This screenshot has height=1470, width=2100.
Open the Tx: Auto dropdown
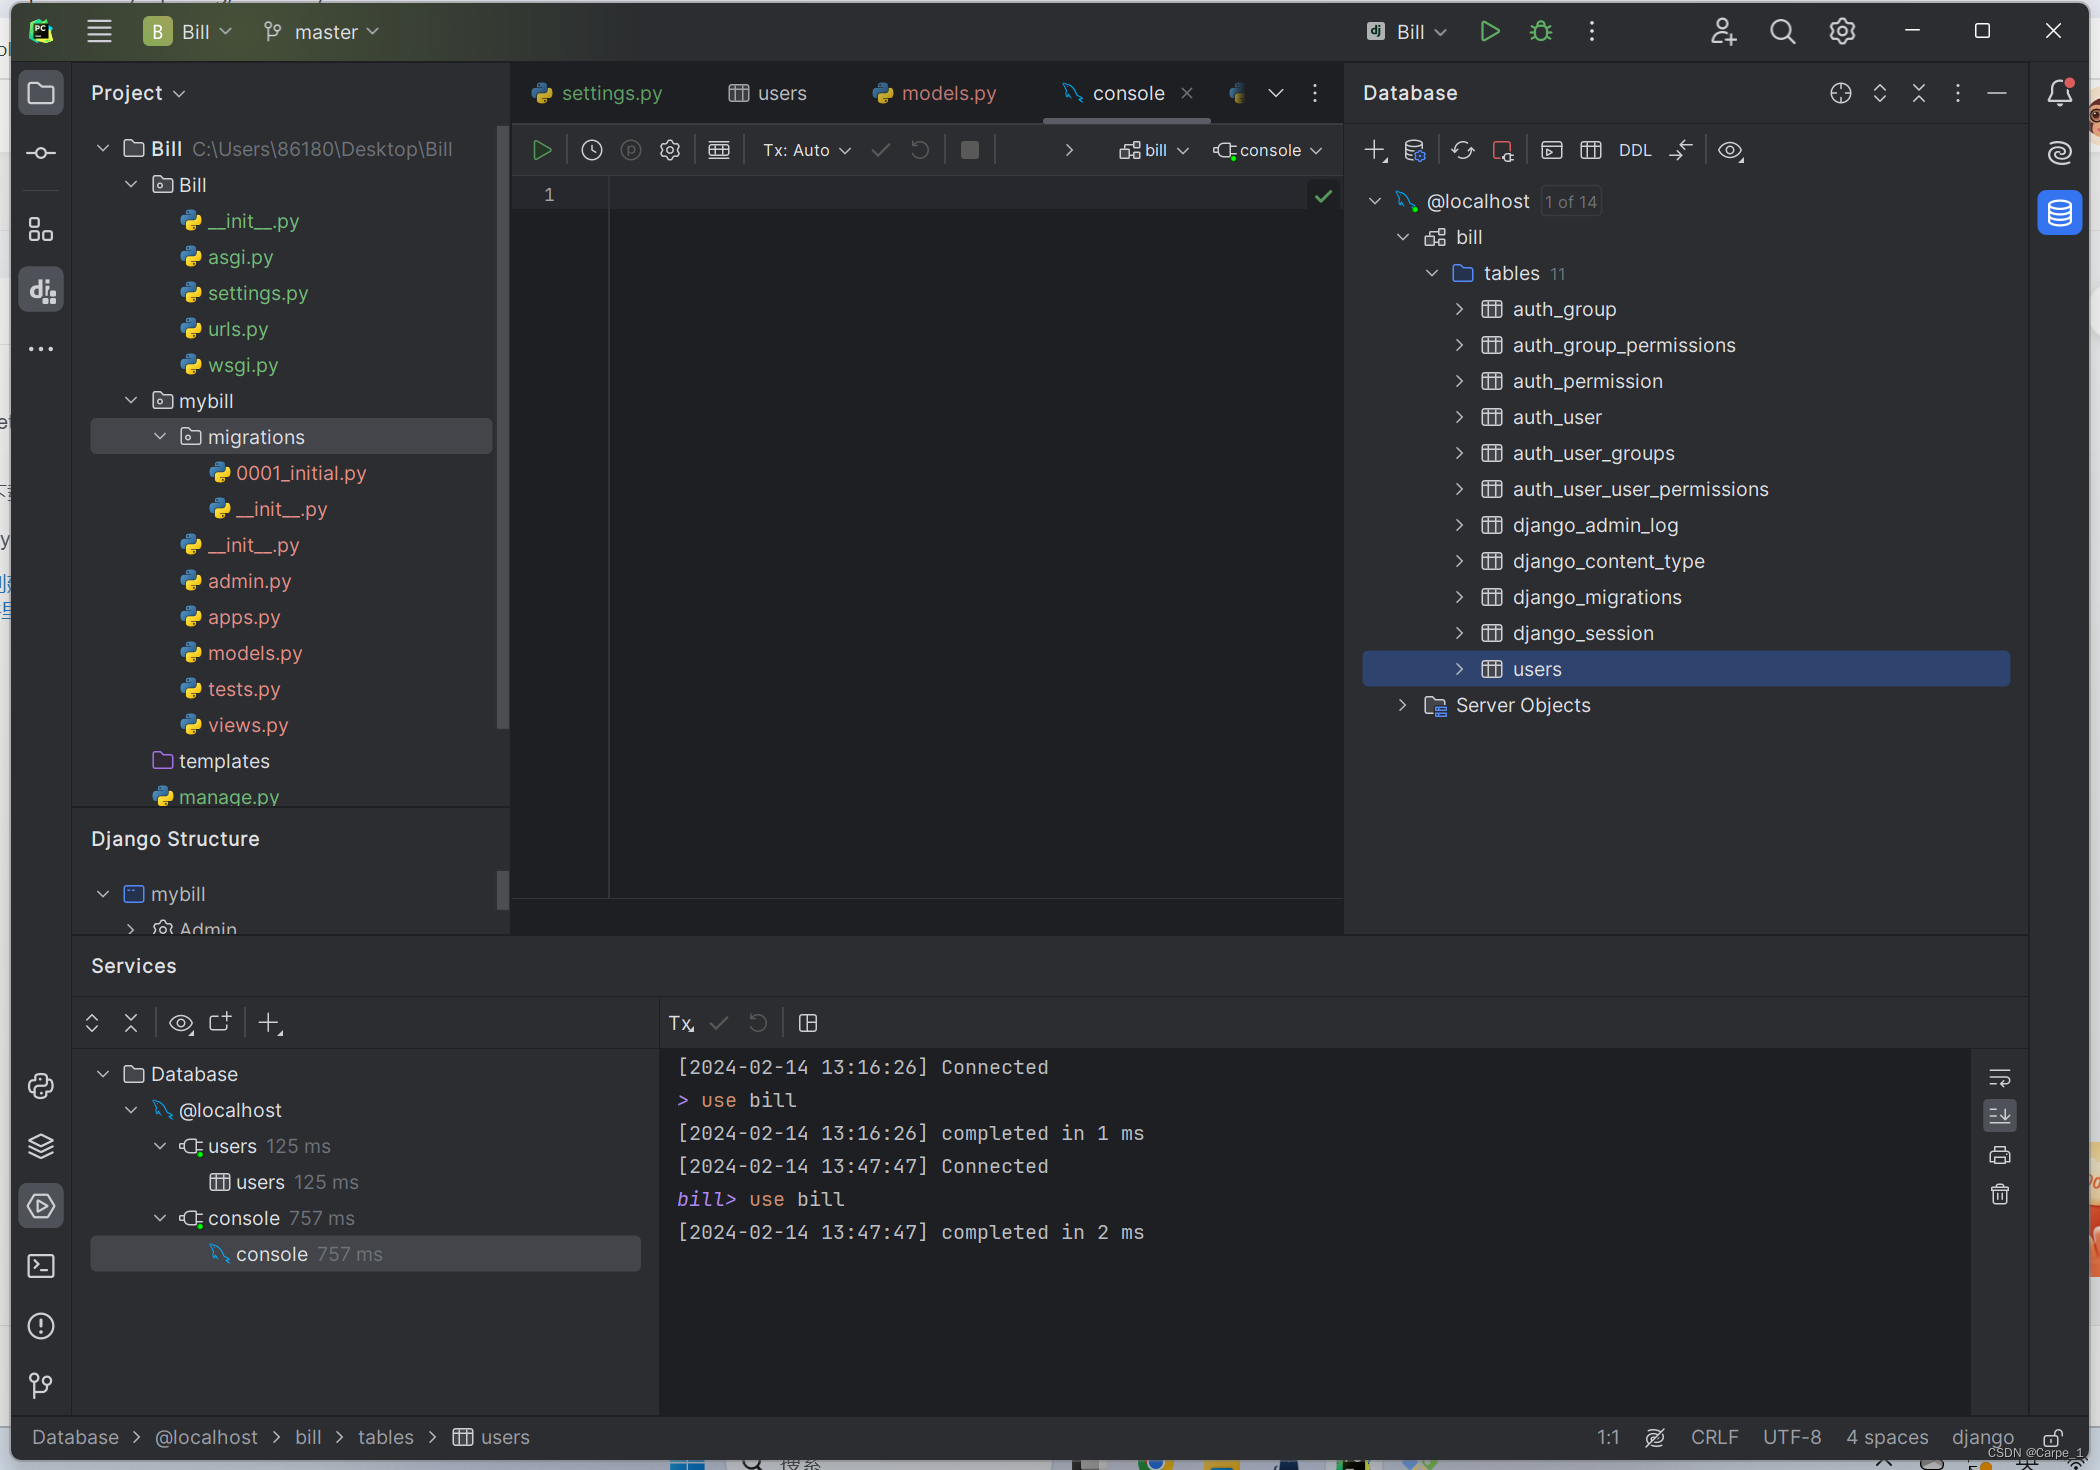[x=805, y=150]
